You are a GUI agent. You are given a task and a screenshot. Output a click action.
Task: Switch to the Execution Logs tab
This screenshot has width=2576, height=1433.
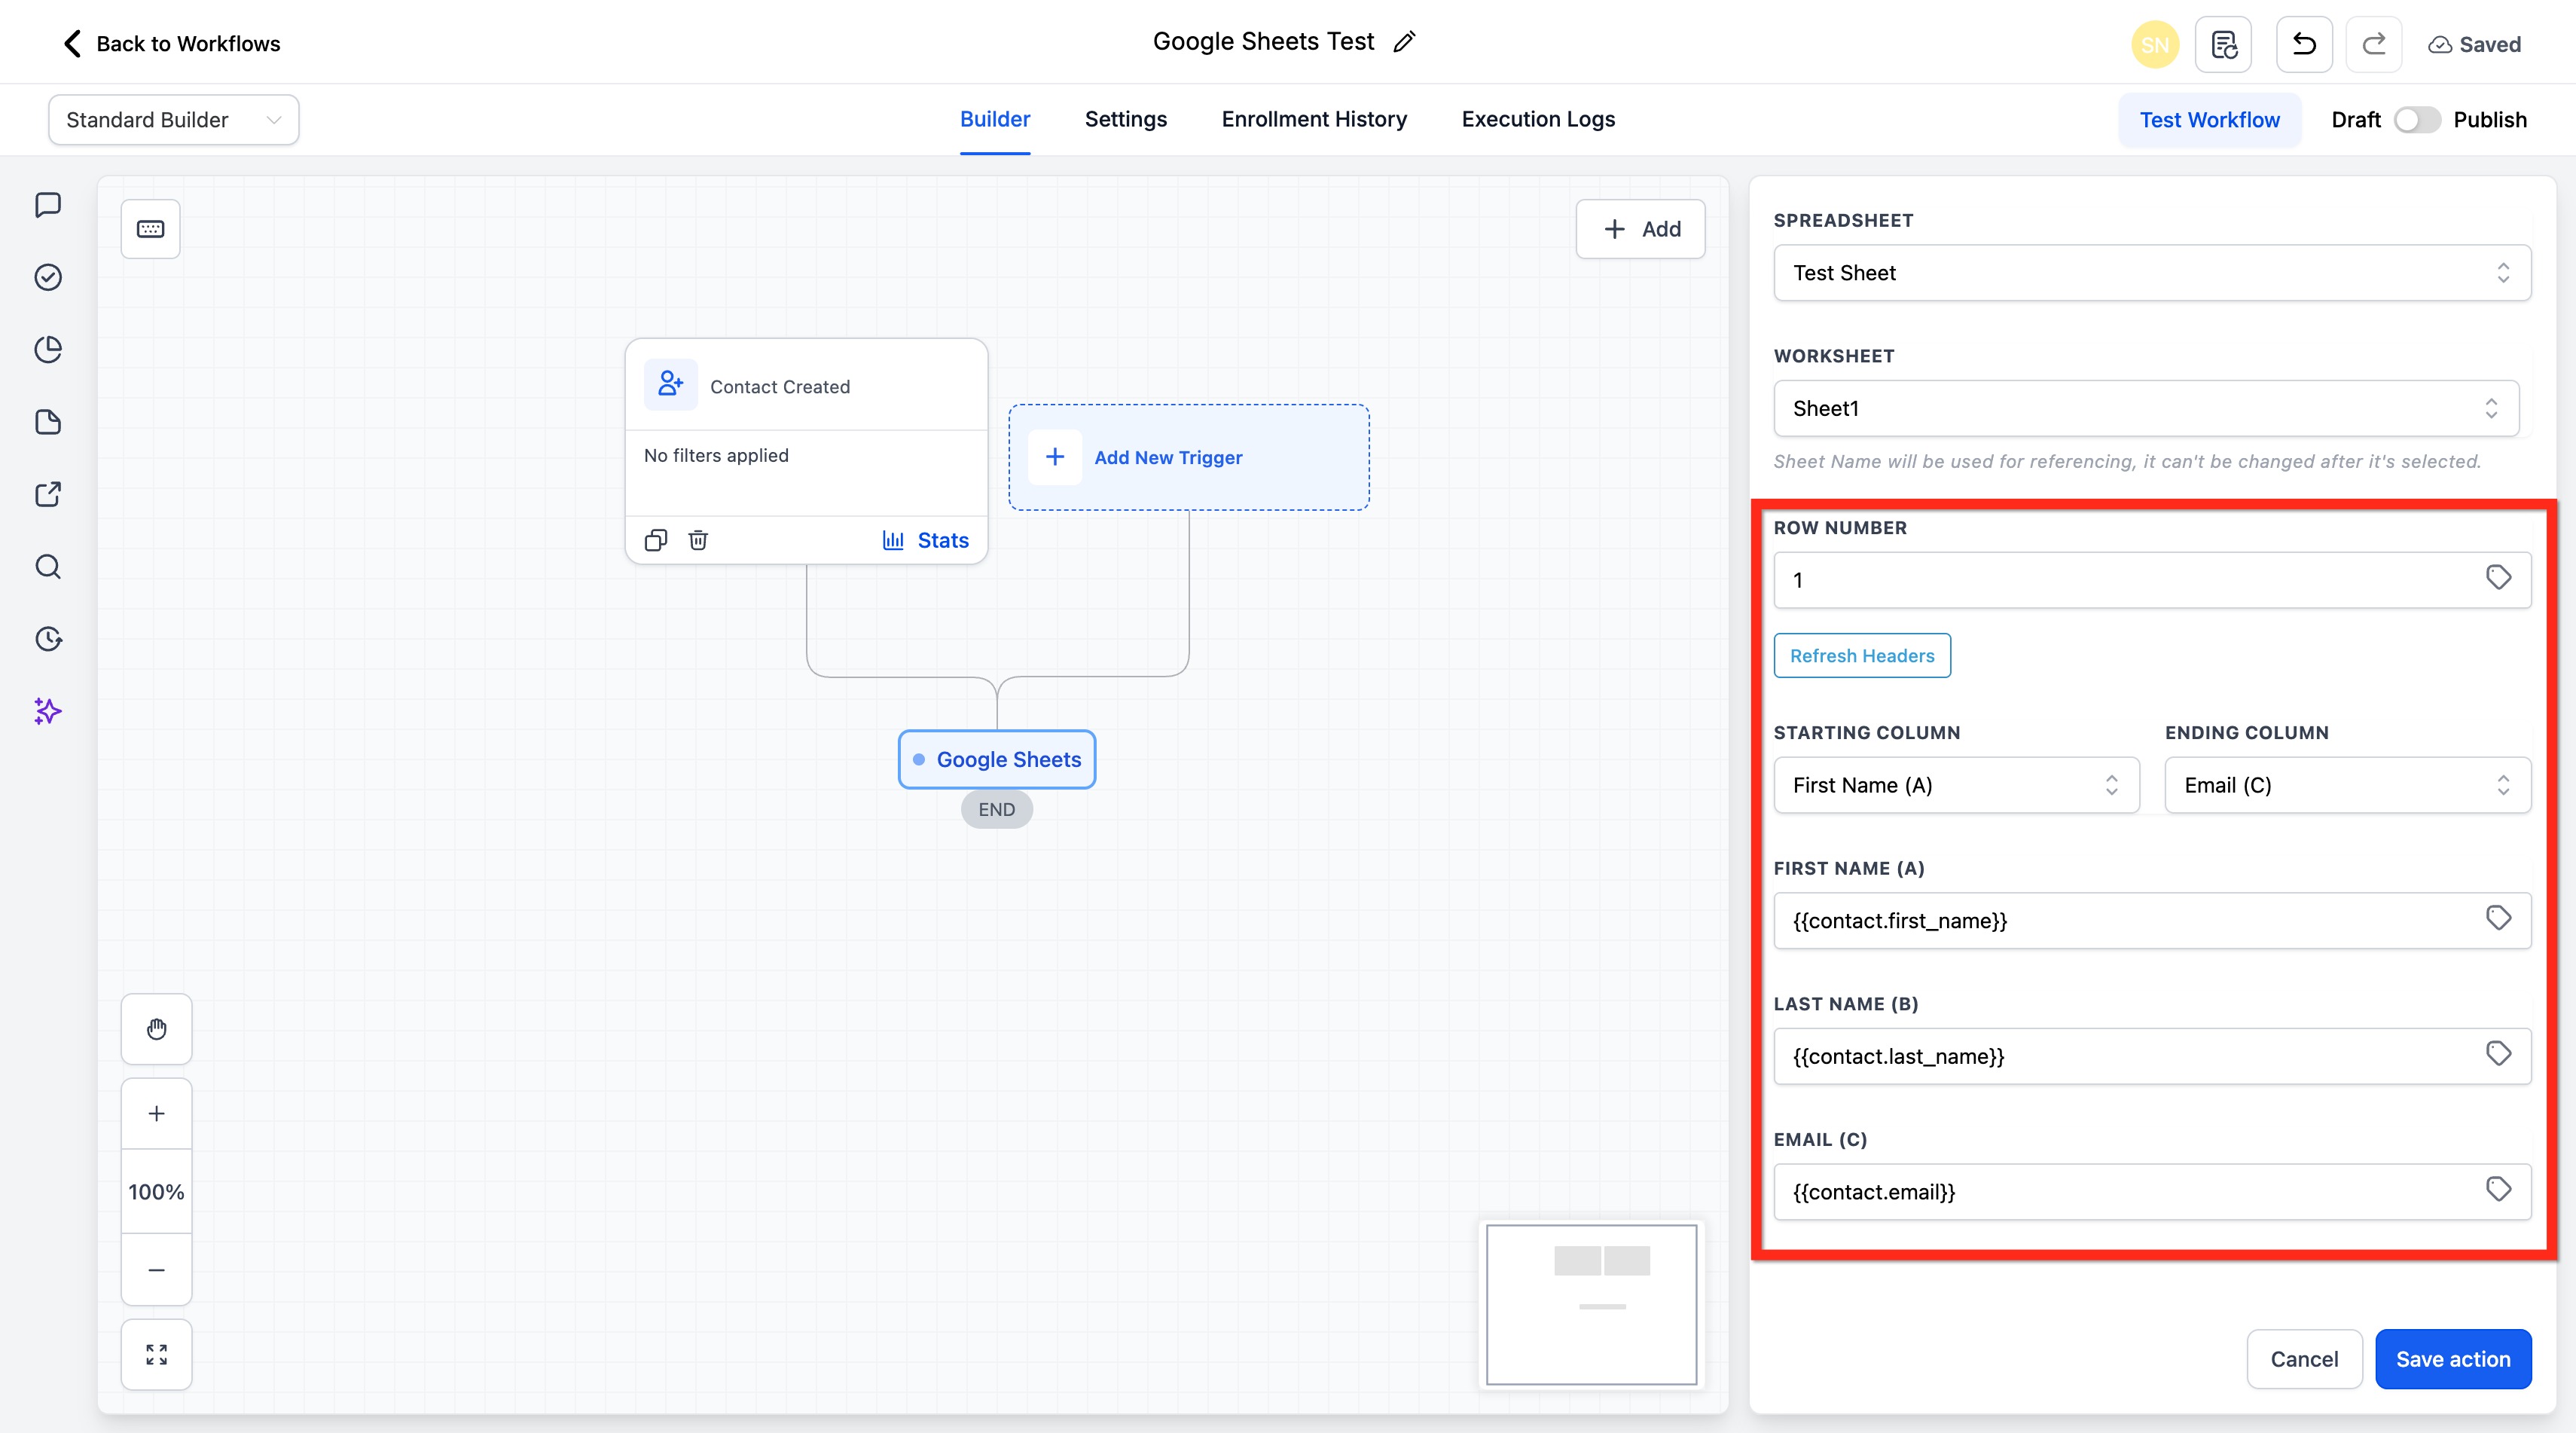[x=1537, y=119]
